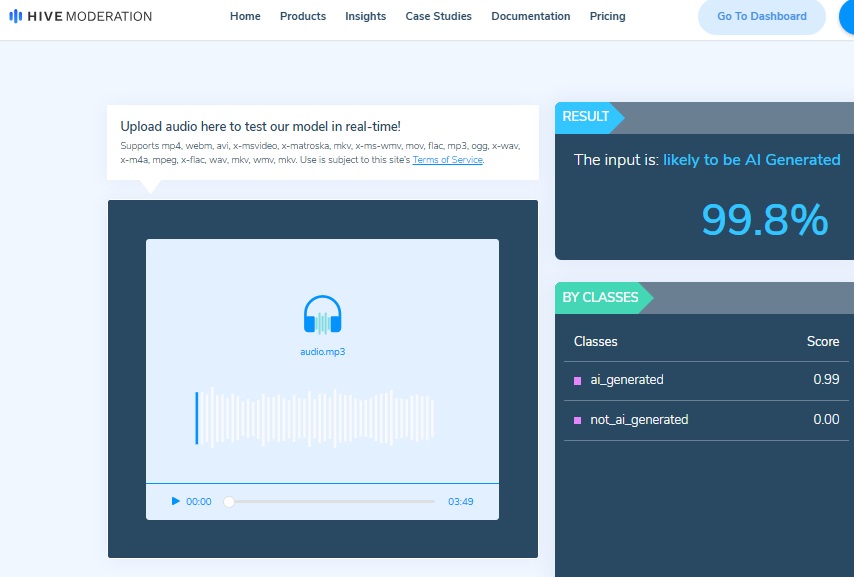Screen dimensions: 854x577
Task: Click the headphones audio icon
Action: click(x=322, y=314)
